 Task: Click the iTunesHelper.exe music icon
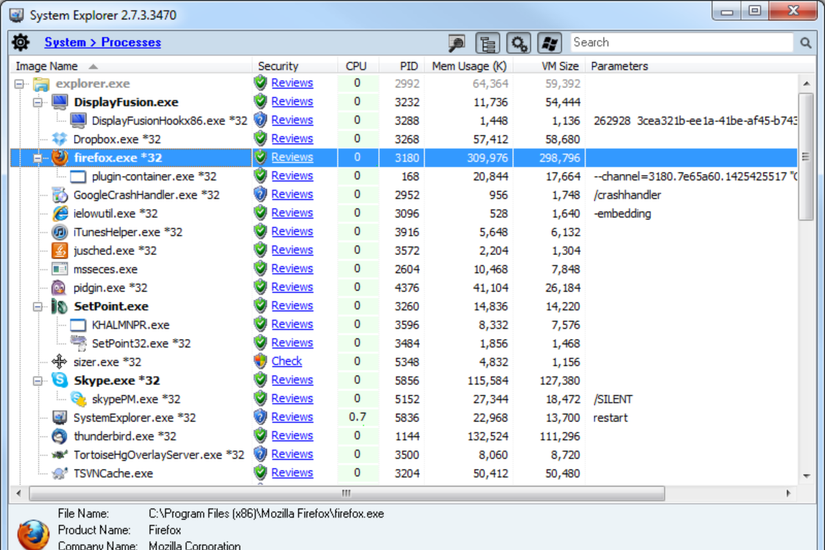pyautogui.click(x=60, y=232)
